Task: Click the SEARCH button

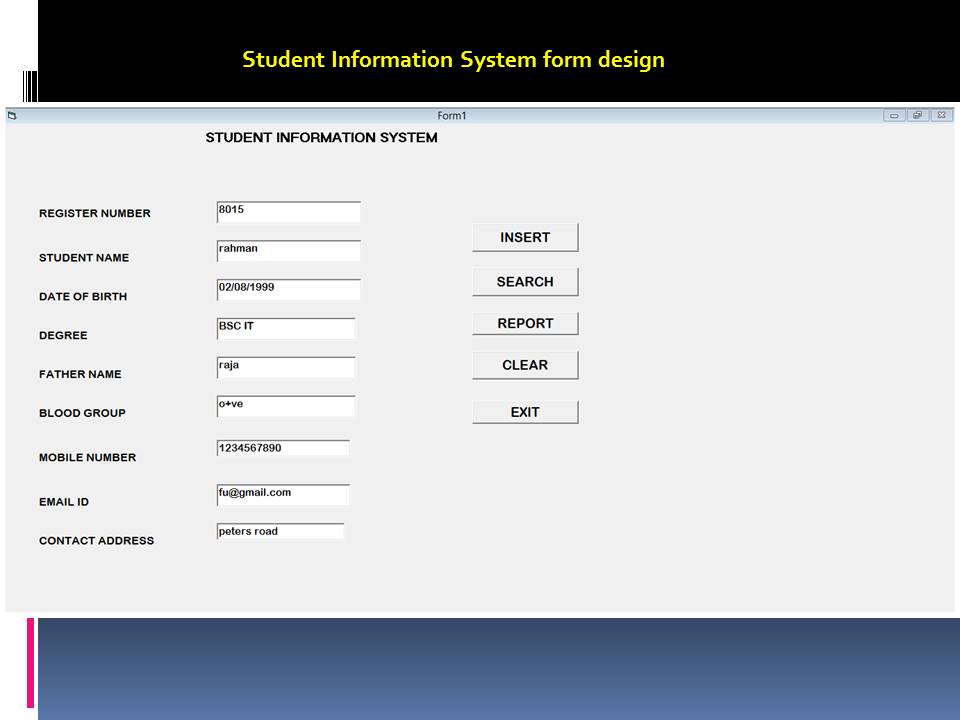Action: pos(525,282)
